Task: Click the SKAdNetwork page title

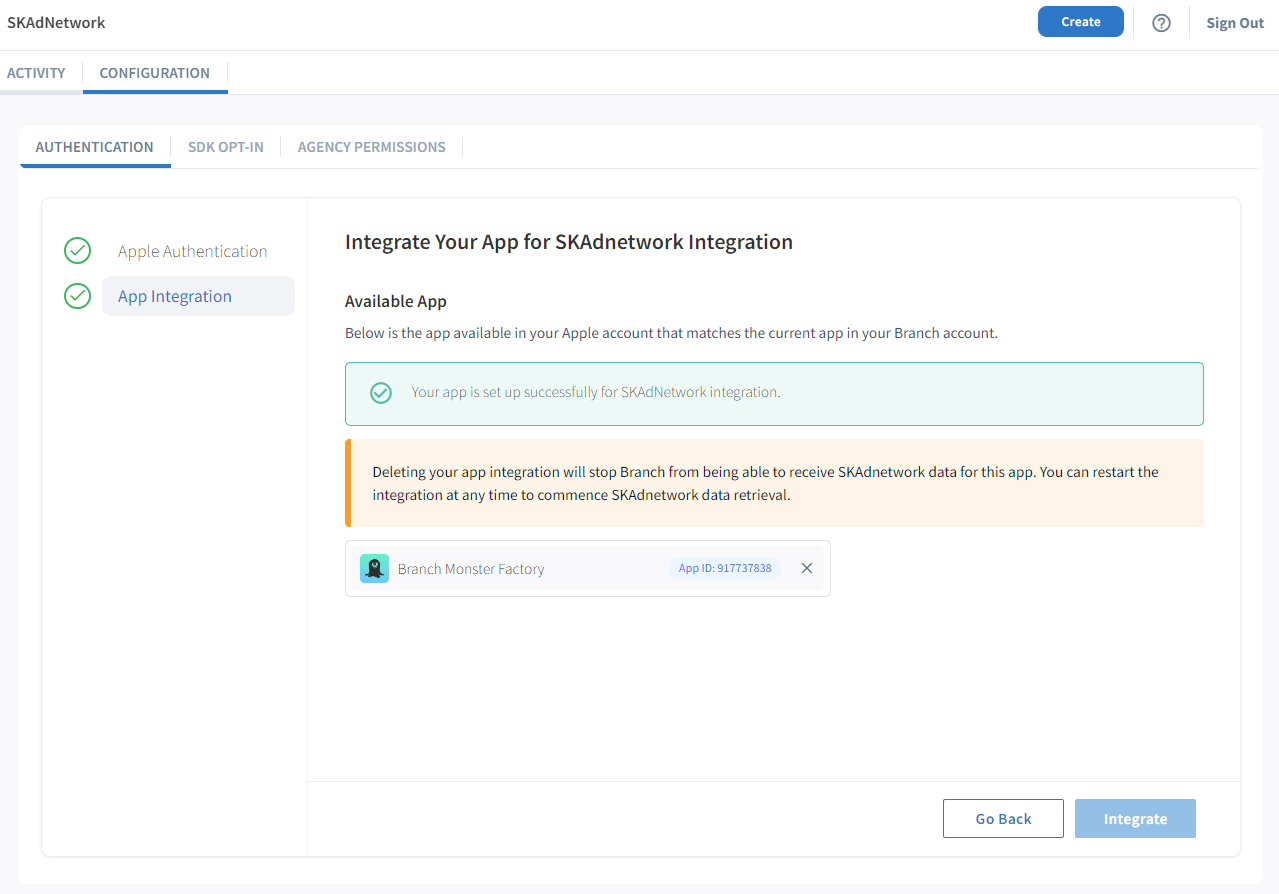Action: (56, 22)
